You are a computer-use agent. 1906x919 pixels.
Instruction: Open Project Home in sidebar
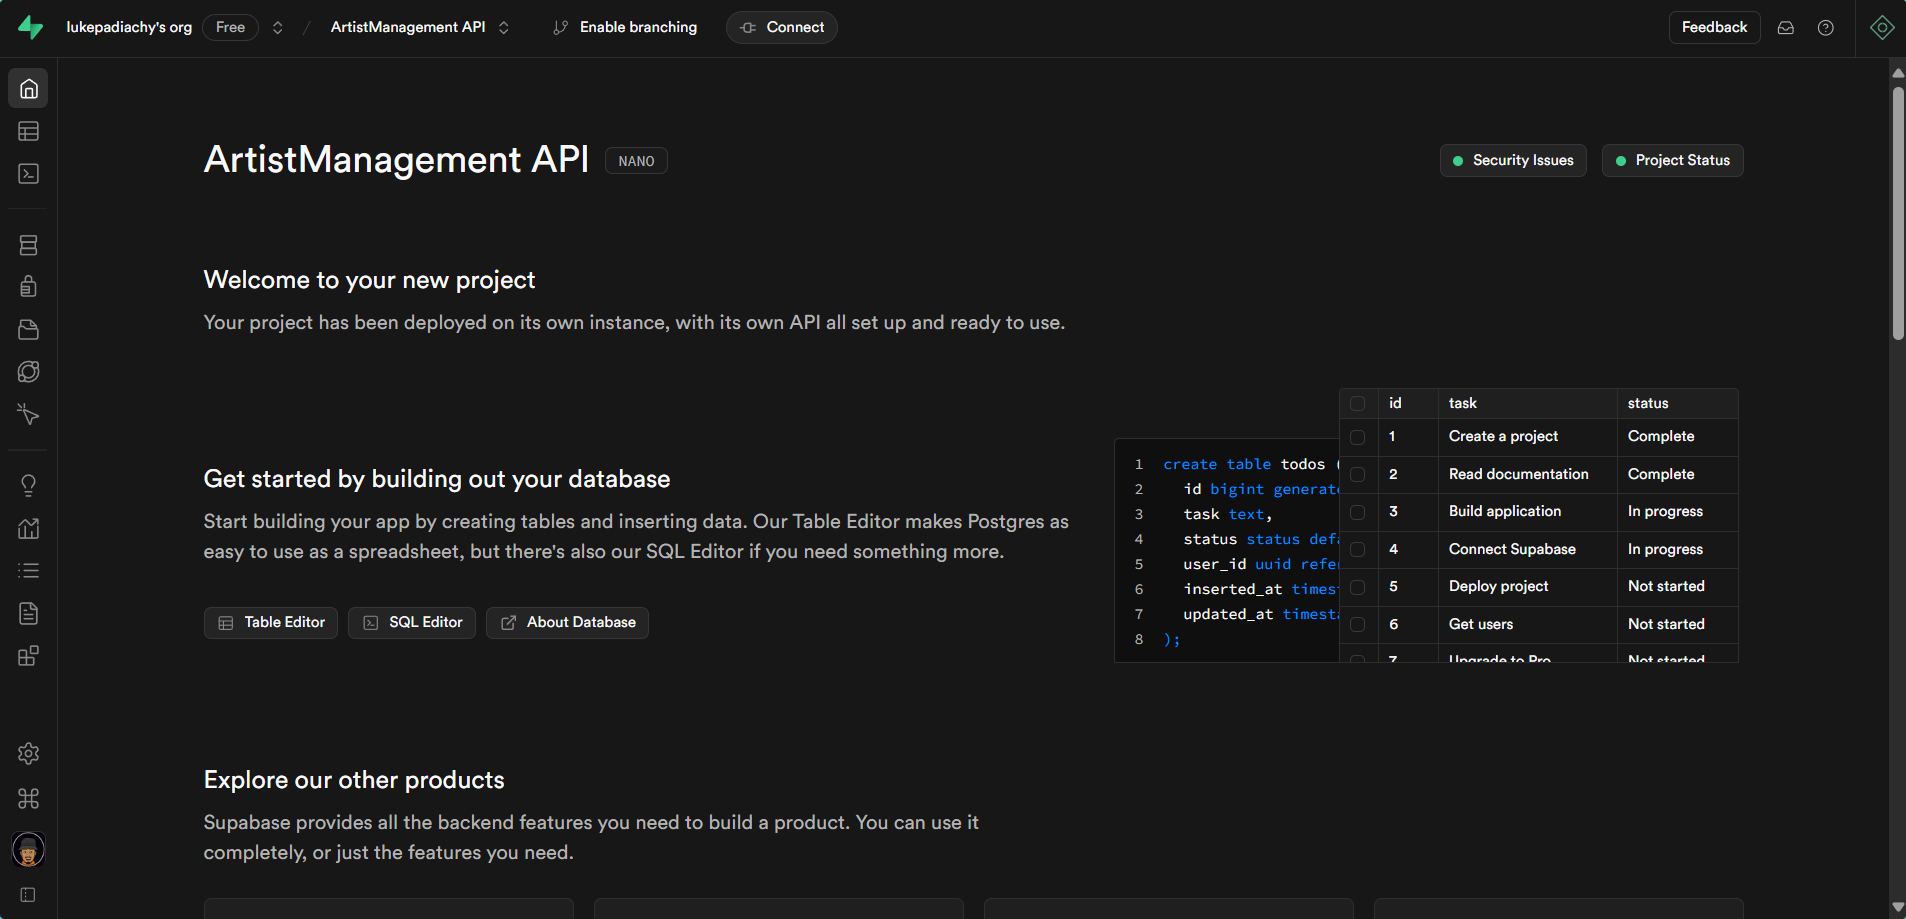pyautogui.click(x=29, y=89)
